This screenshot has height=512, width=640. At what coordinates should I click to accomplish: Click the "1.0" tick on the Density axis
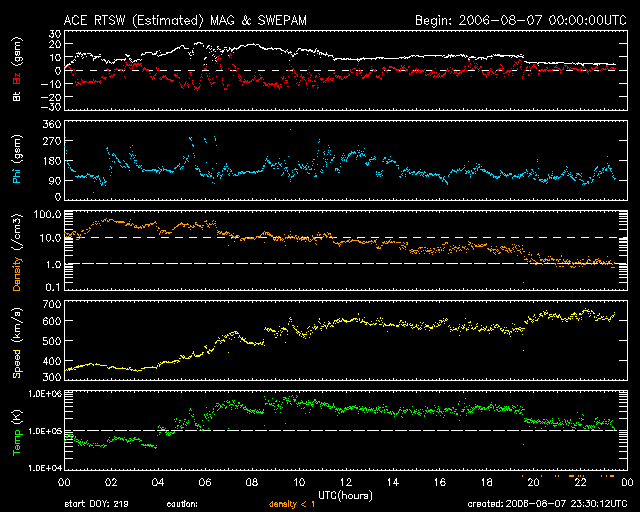click(x=53, y=264)
